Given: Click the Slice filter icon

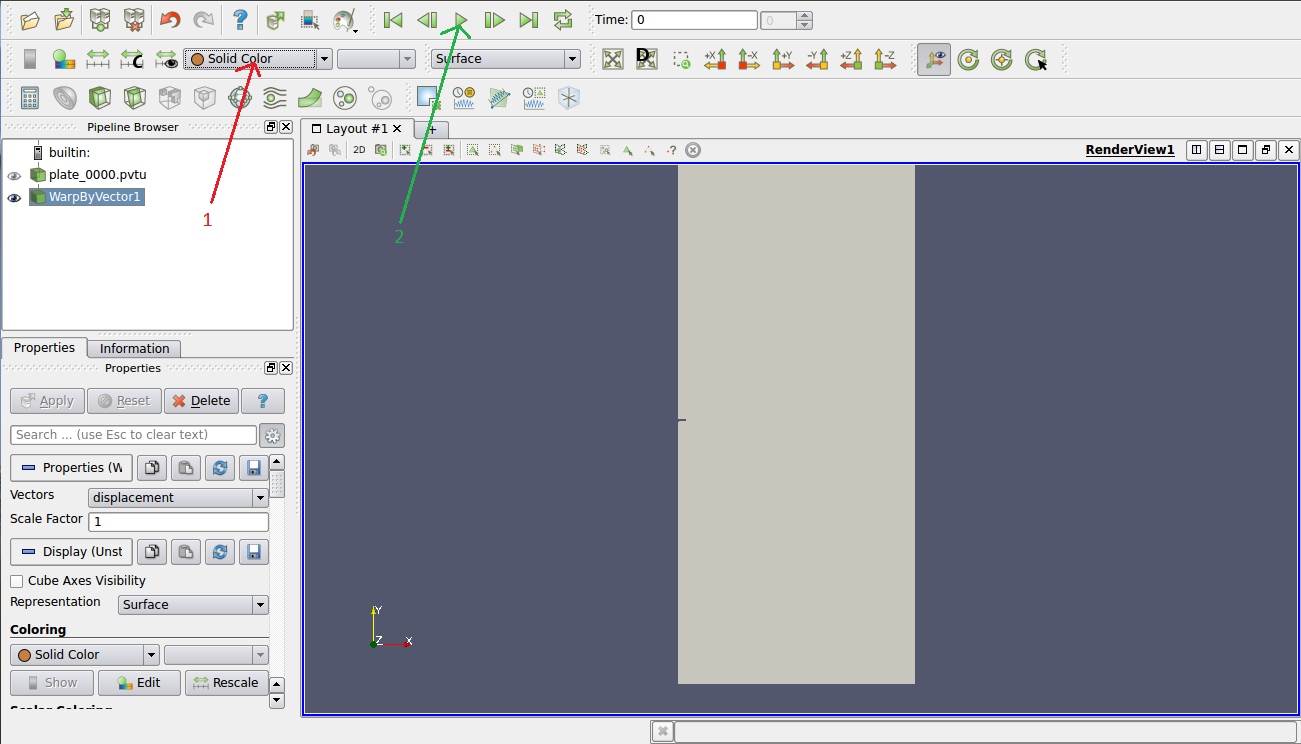Looking at the screenshot, I should pyautogui.click(x=135, y=98).
